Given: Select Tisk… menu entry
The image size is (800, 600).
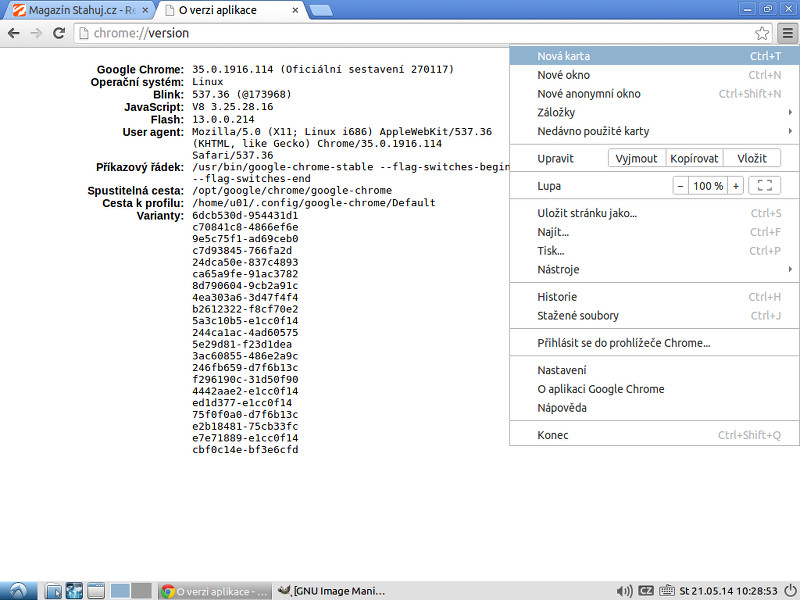Looking at the screenshot, I should click(x=655, y=251).
